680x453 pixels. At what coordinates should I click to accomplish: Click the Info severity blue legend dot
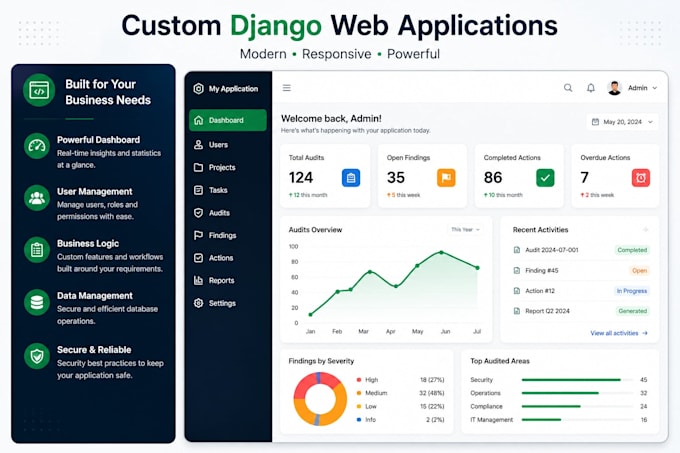click(359, 420)
